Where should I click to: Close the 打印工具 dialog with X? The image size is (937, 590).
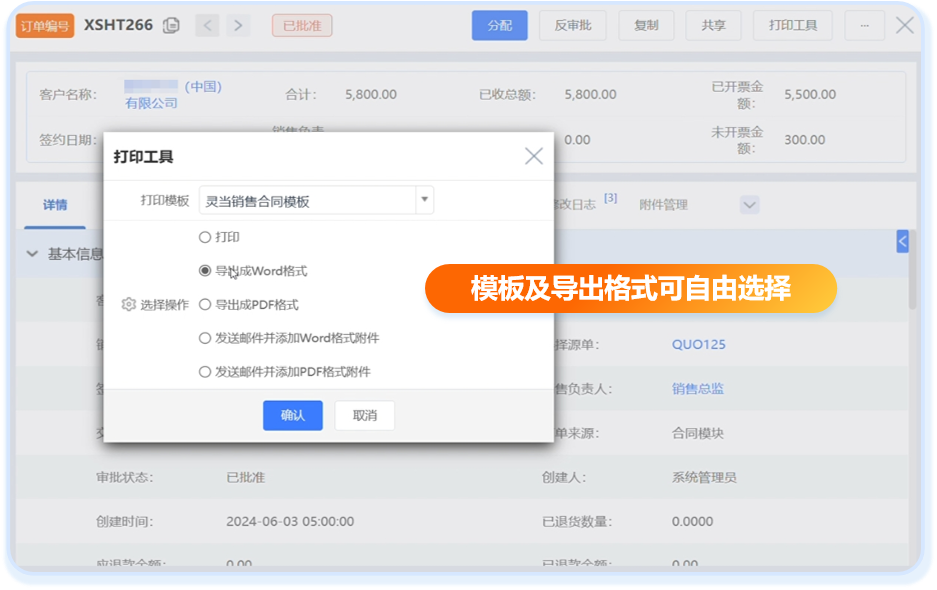[534, 156]
